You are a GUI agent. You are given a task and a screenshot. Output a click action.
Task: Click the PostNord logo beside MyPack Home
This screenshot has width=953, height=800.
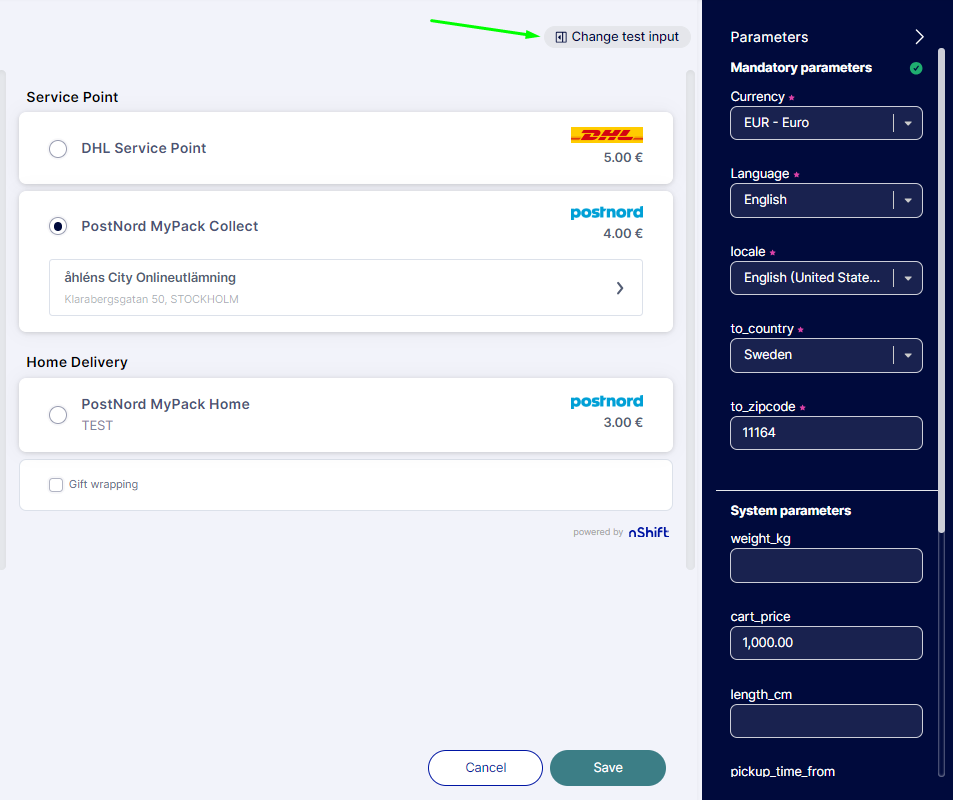(x=606, y=402)
